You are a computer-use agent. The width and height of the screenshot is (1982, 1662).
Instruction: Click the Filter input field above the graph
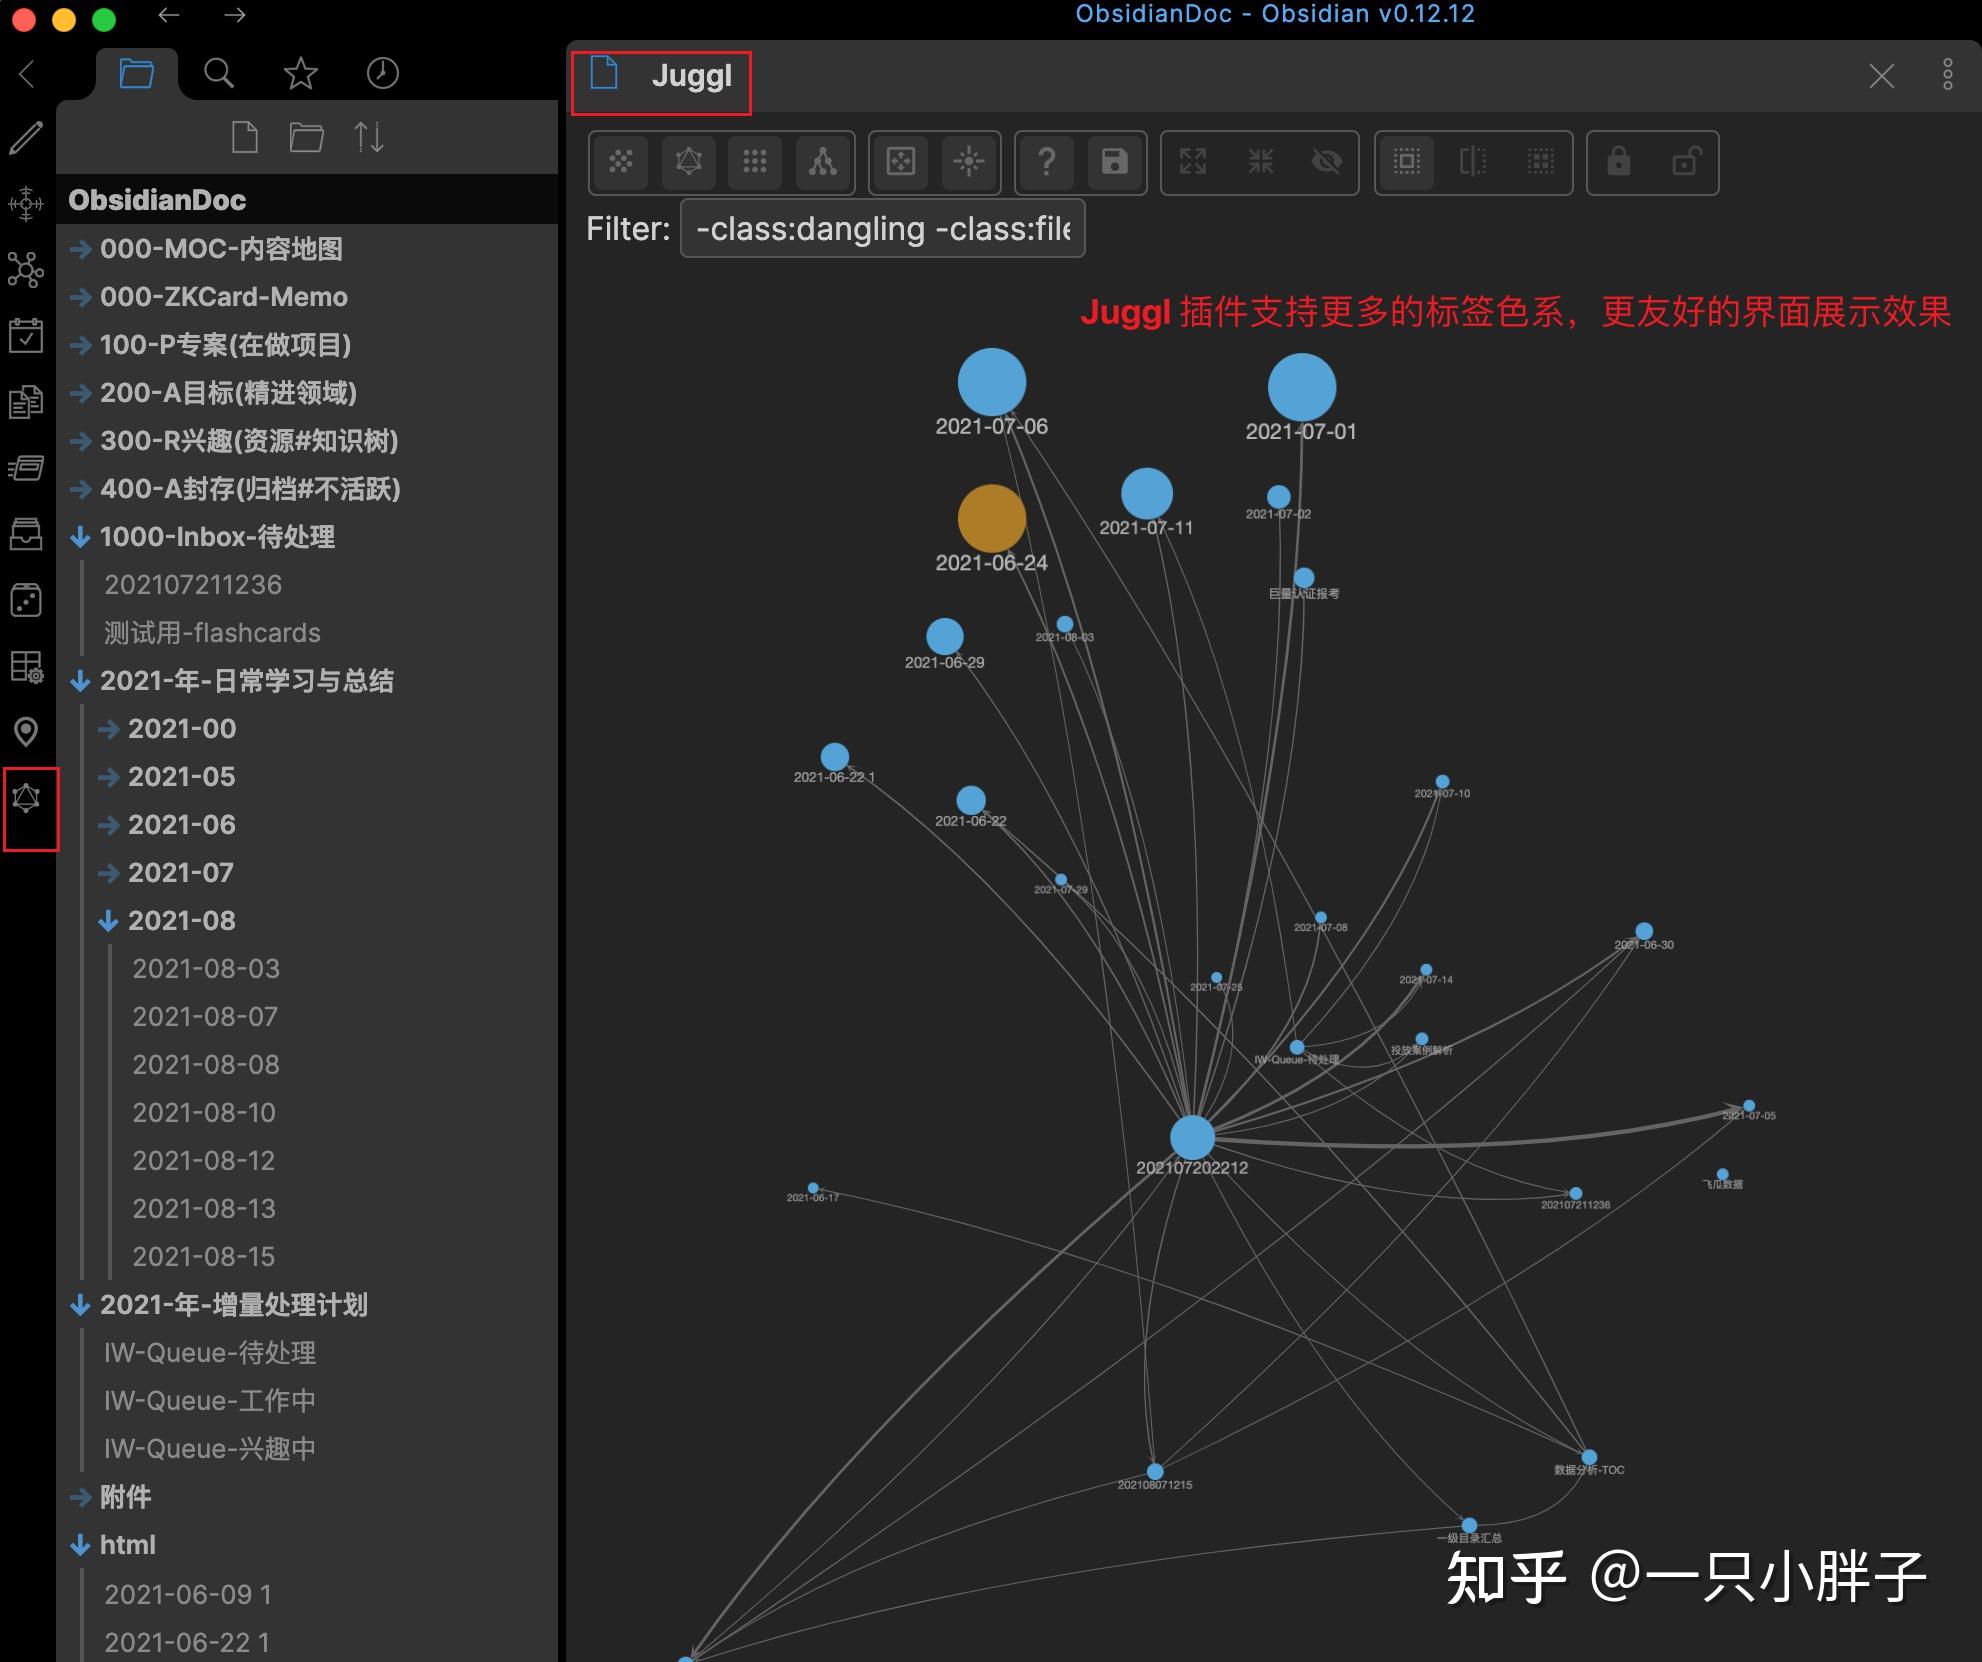(881, 228)
